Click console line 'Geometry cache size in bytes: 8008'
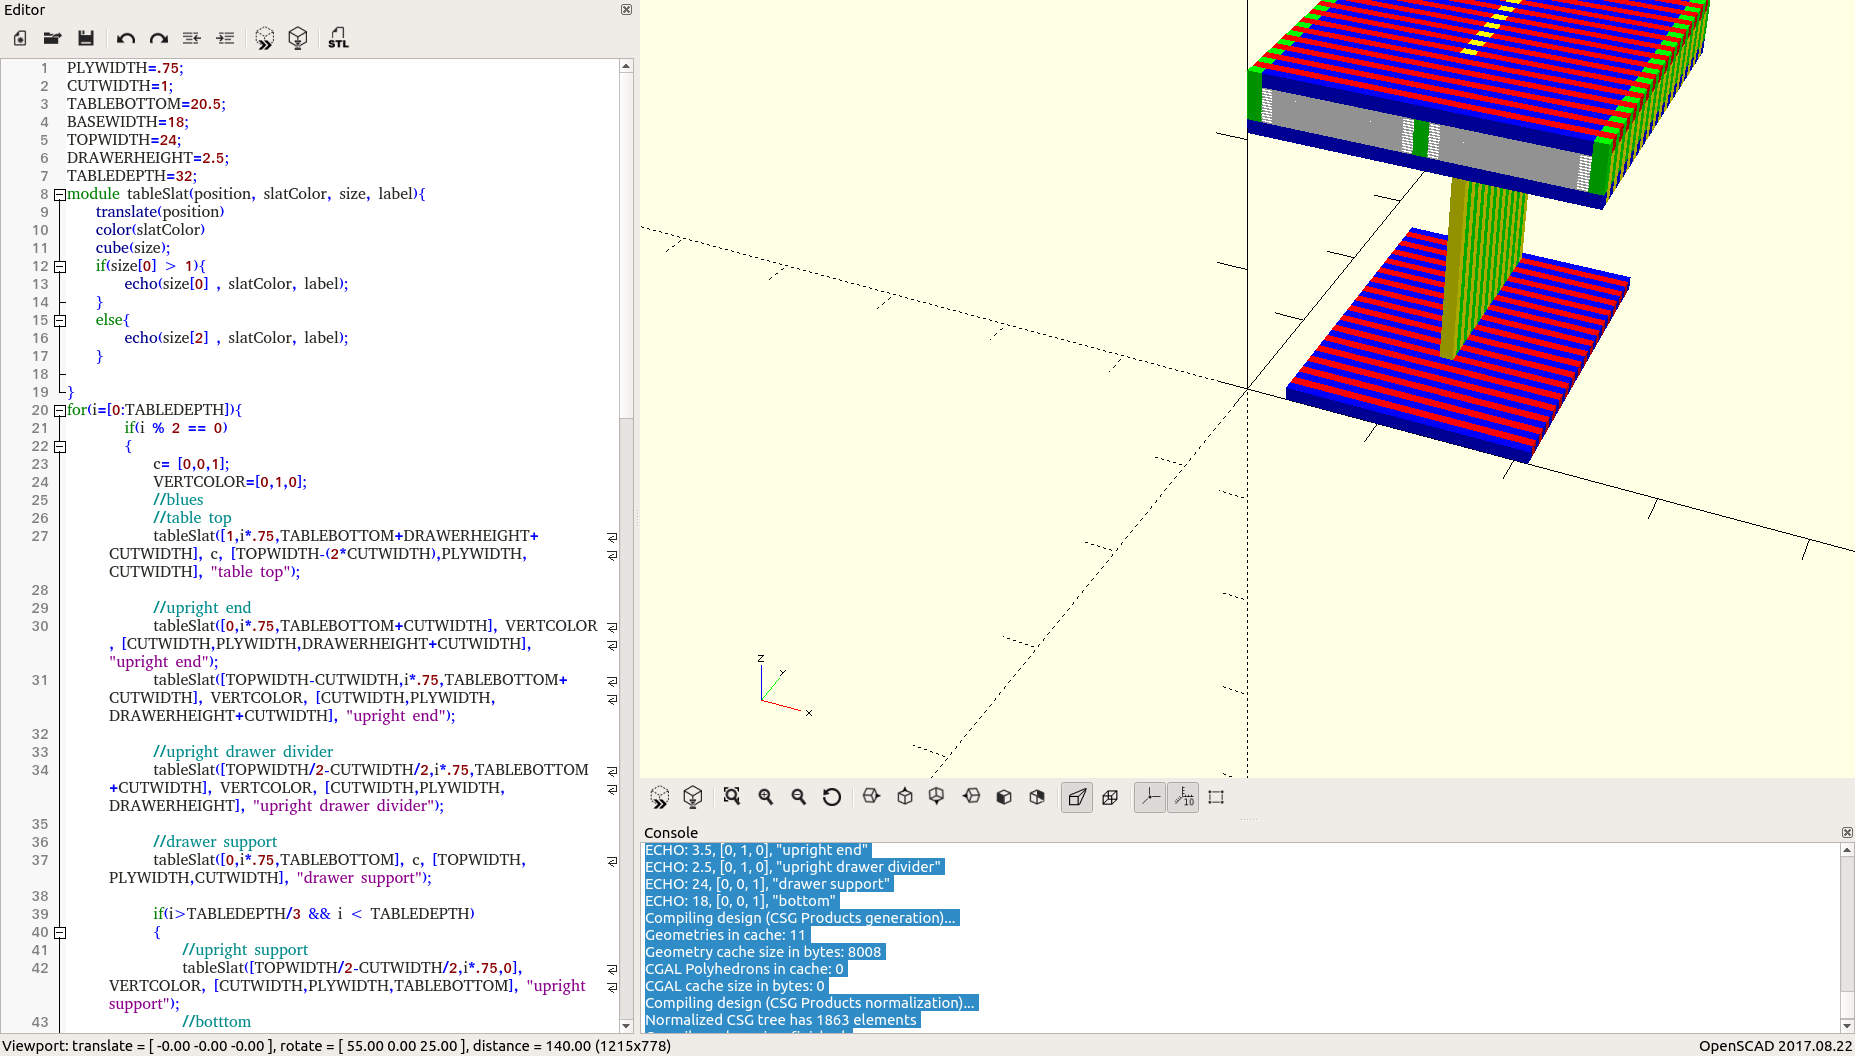The height and width of the screenshot is (1056, 1855). point(764,952)
